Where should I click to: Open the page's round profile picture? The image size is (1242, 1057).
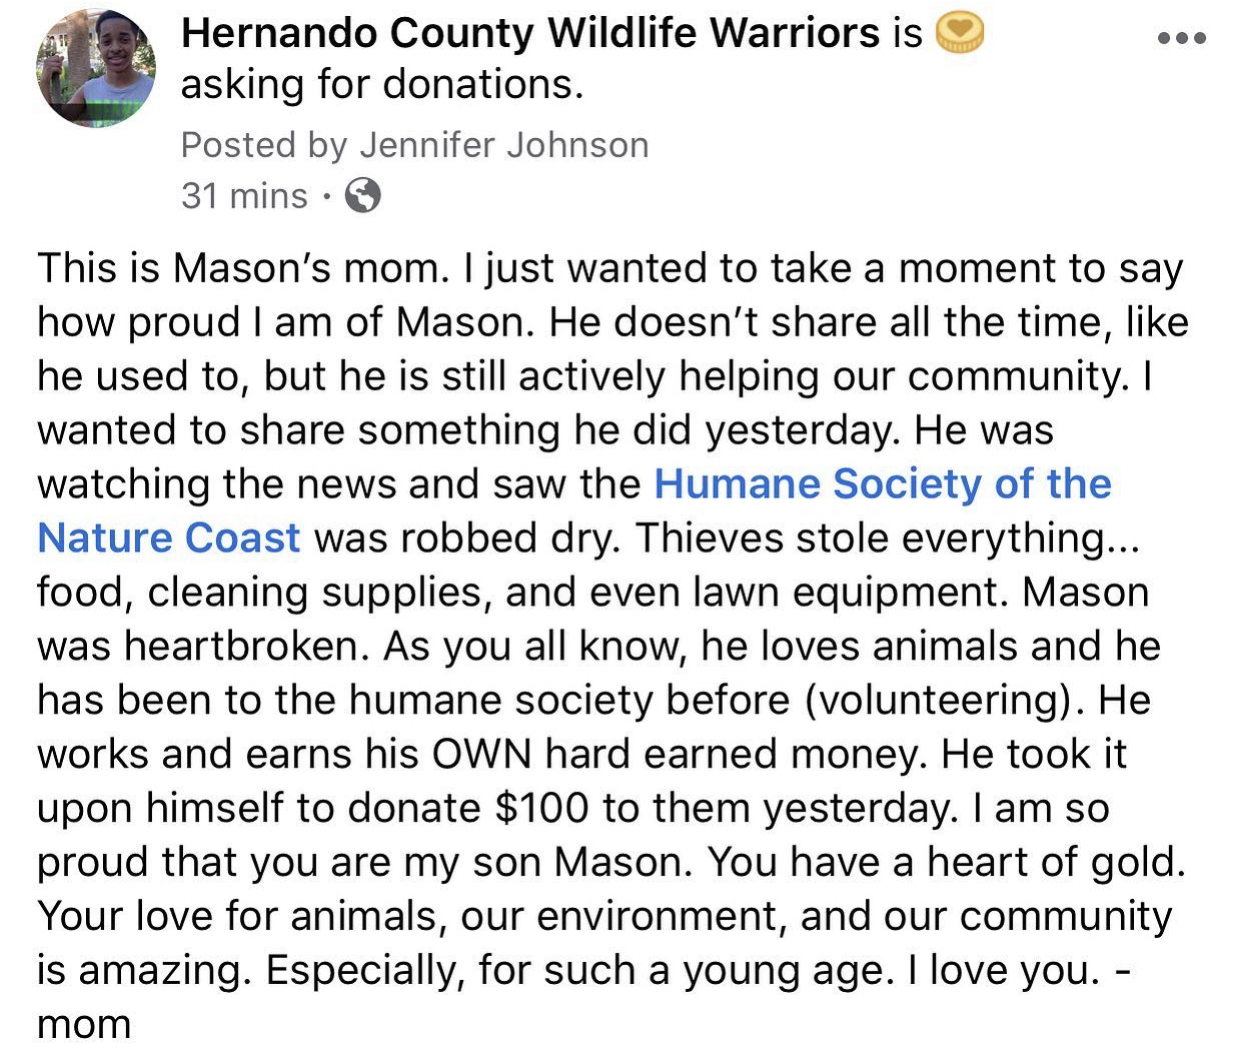[x=96, y=68]
